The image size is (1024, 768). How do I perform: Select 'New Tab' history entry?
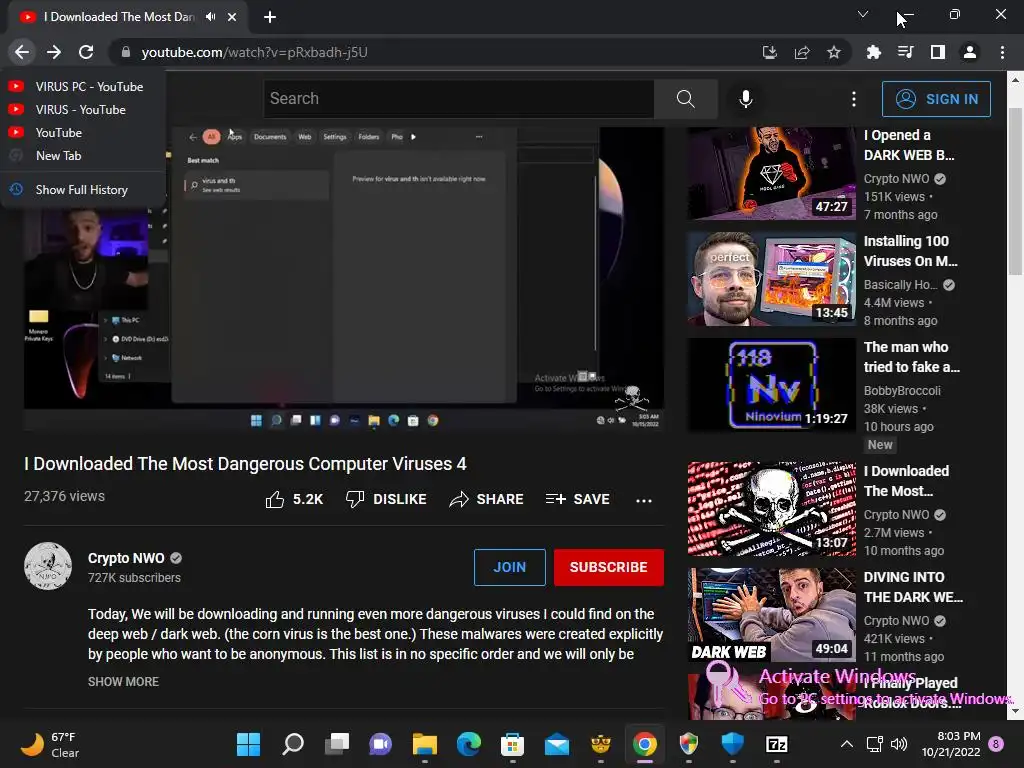[x=82, y=155]
